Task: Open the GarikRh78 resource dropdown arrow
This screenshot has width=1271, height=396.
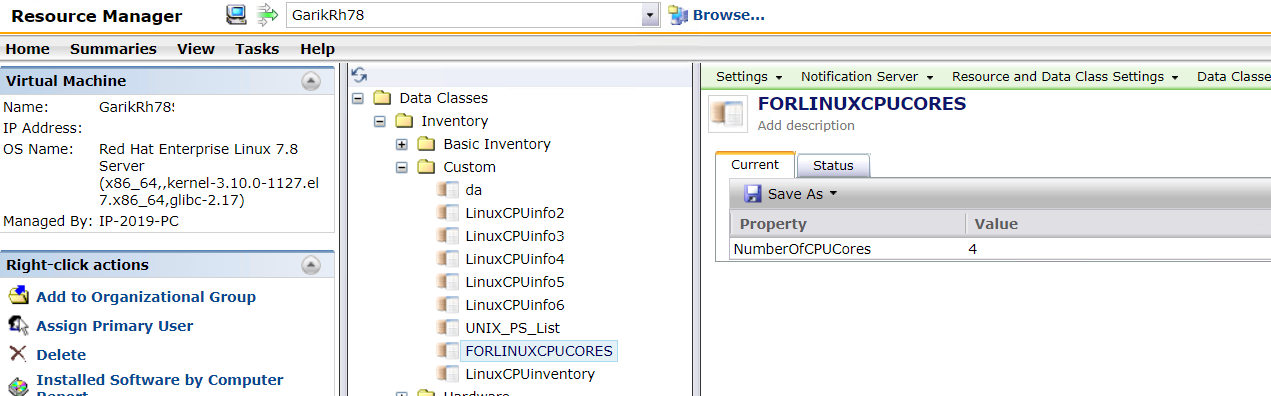Action: coord(650,15)
